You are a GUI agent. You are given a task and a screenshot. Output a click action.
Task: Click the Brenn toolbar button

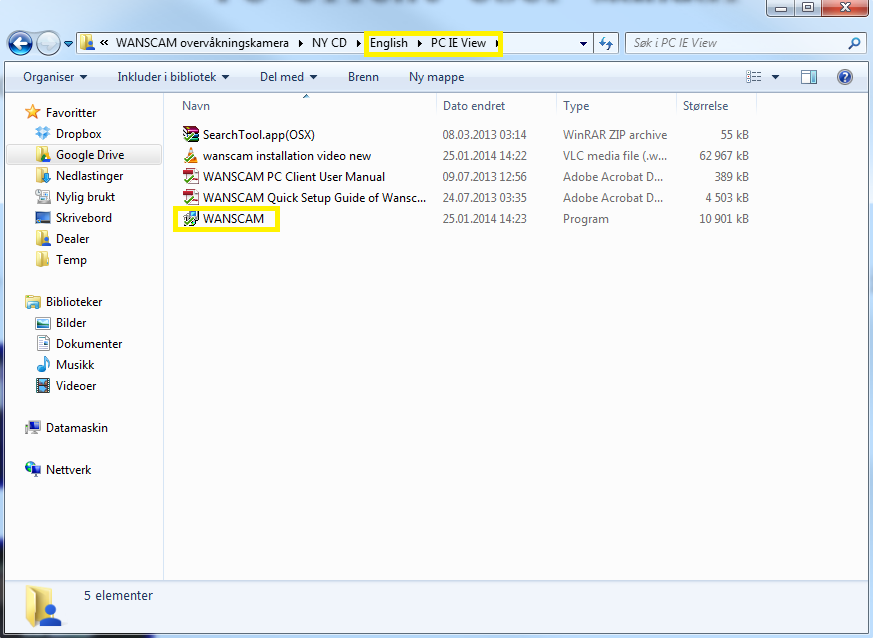(x=363, y=77)
